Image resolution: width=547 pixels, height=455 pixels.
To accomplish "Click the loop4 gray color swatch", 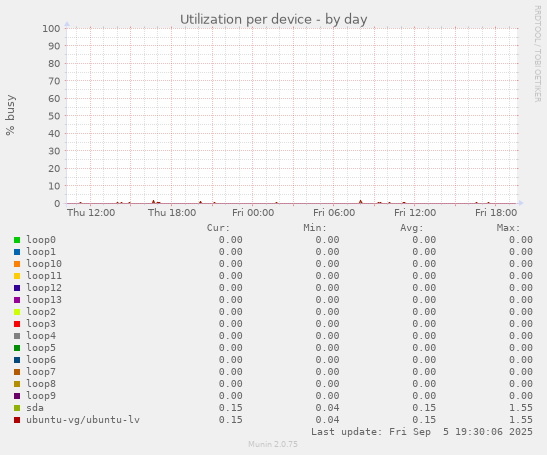I will 17,336.
